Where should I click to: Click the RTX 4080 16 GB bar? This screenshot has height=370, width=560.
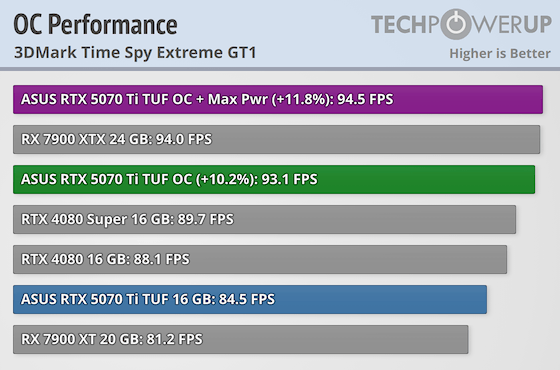pos(260,259)
